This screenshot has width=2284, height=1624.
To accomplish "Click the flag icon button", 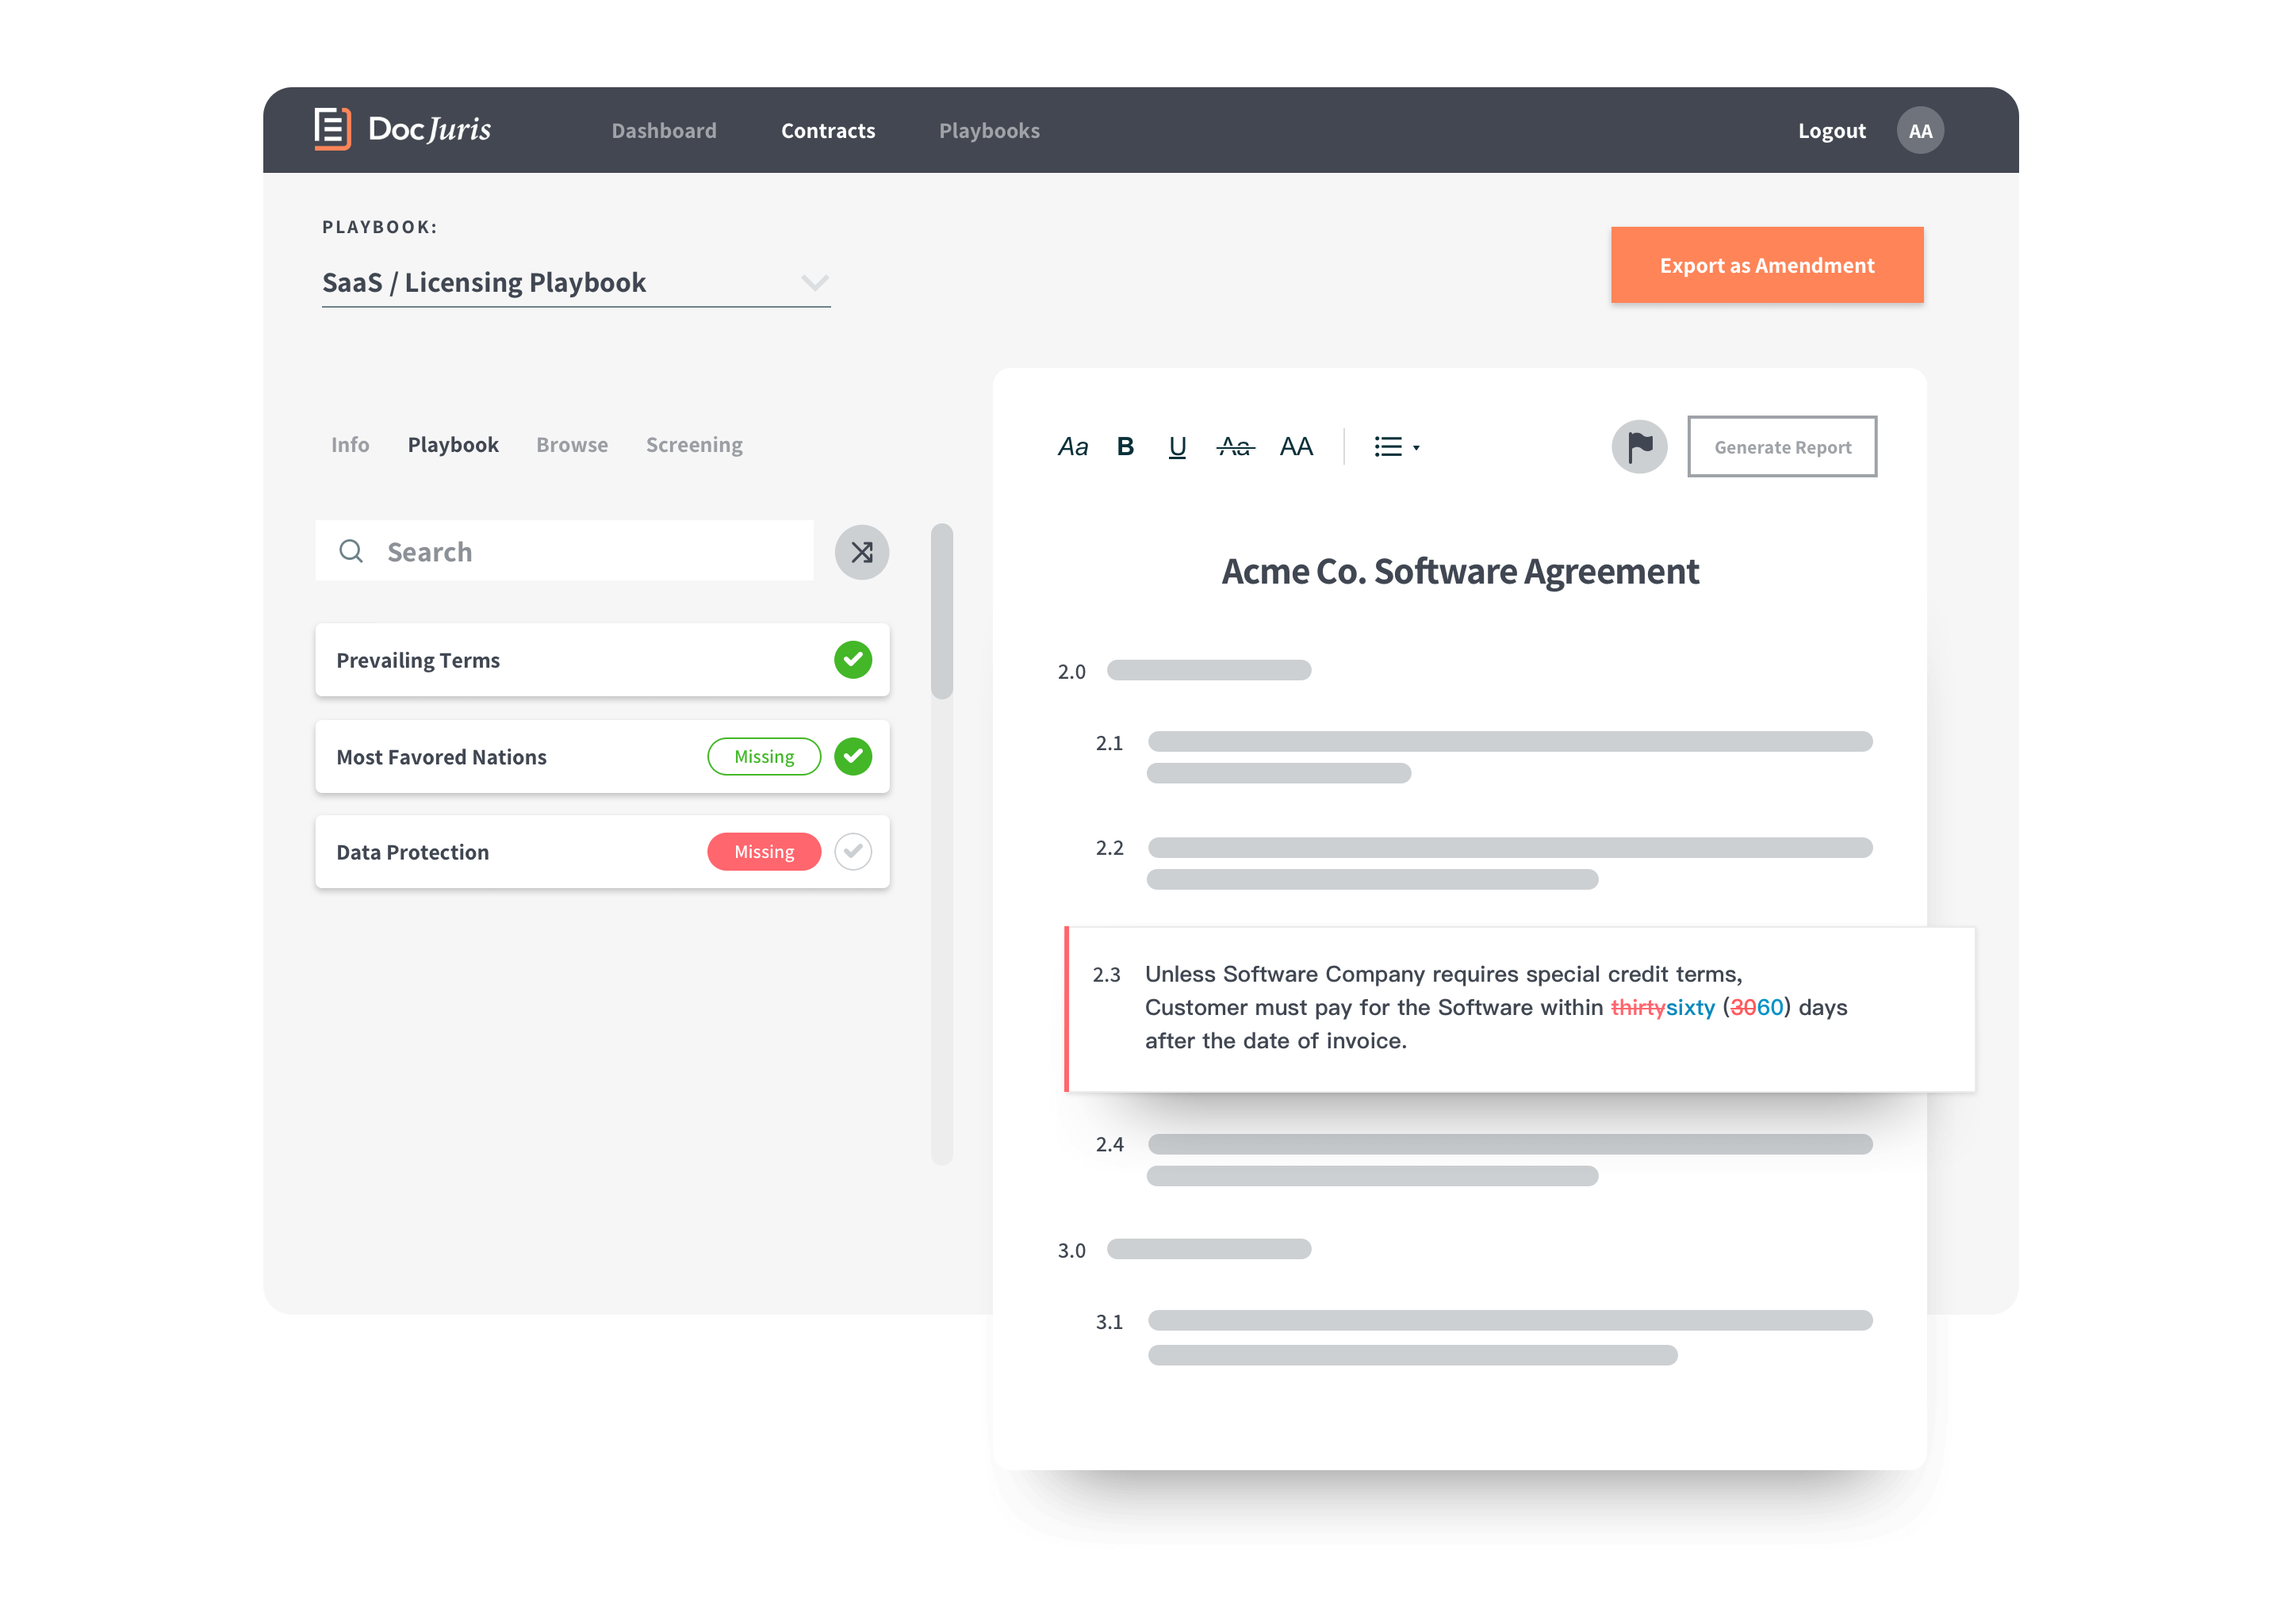I will coord(1639,447).
